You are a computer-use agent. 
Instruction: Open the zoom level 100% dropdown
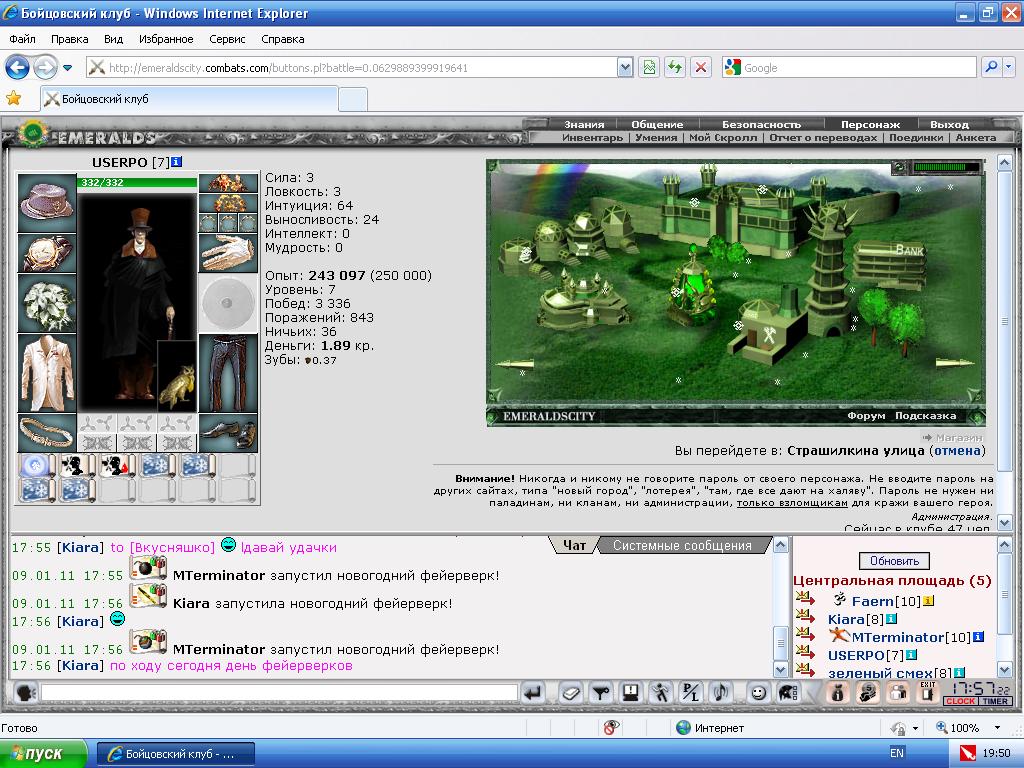[997, 728]
